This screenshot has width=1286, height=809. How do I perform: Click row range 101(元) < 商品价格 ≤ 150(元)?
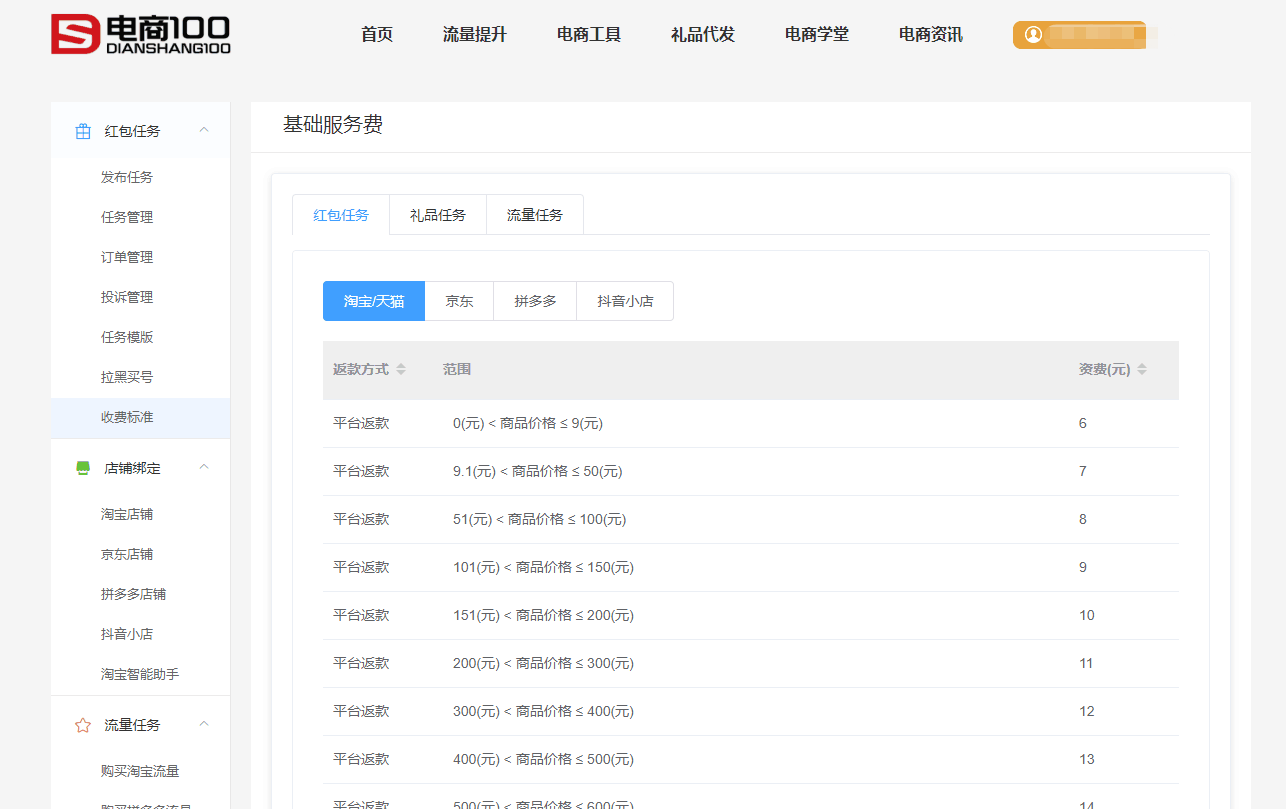point(544,567)
